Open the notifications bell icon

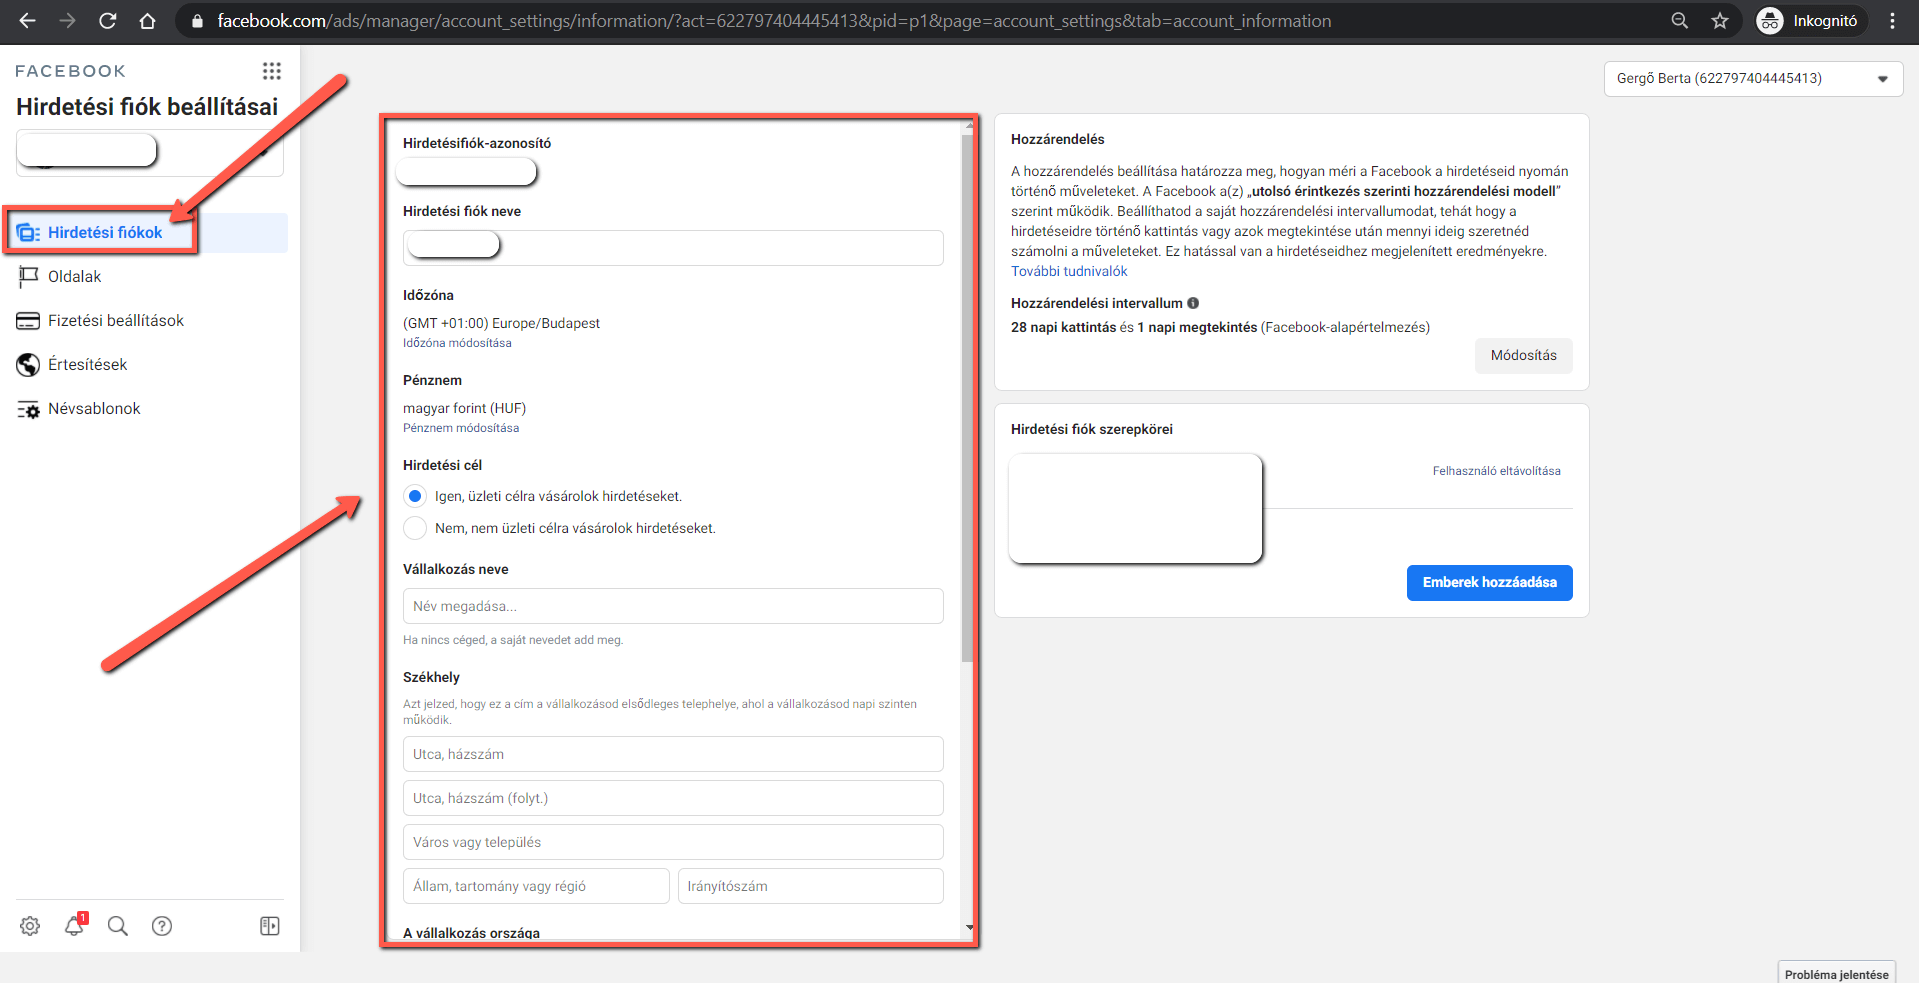point(74,926)
